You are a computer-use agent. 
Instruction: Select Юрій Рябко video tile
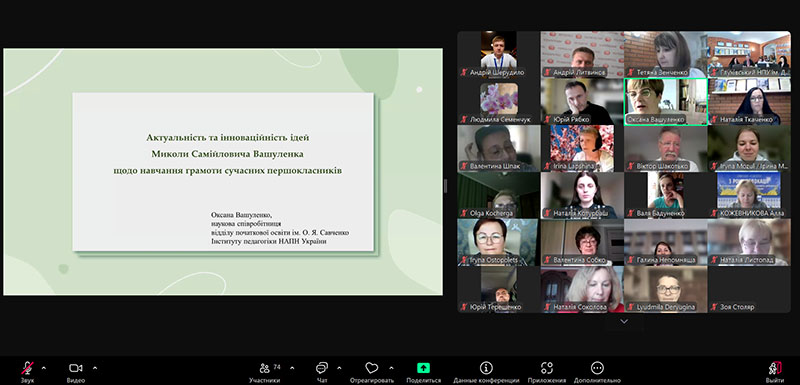point(582,101)
